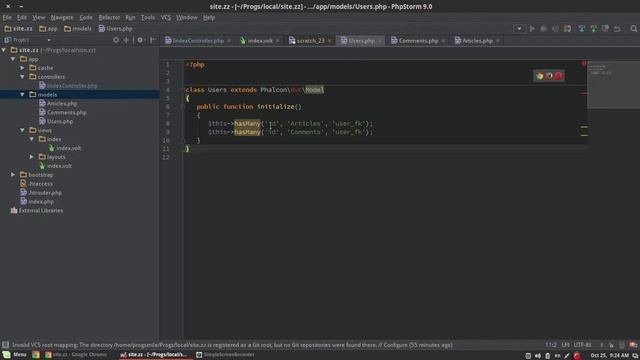The height and width of the screenshot is (360, 640).
Task: Click the show history icon in the toolbar
Action: click(605, 29)
